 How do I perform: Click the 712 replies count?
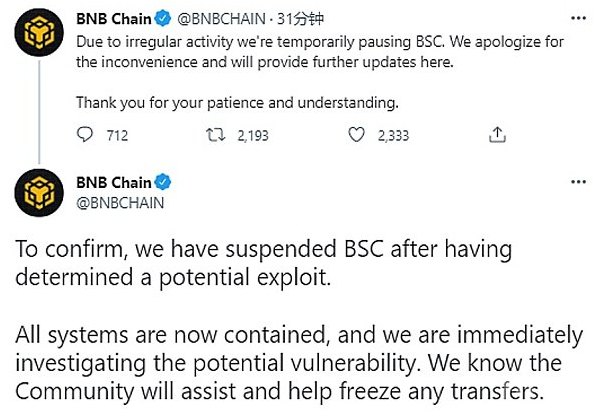pyautogui.click(x=117, y=136)
